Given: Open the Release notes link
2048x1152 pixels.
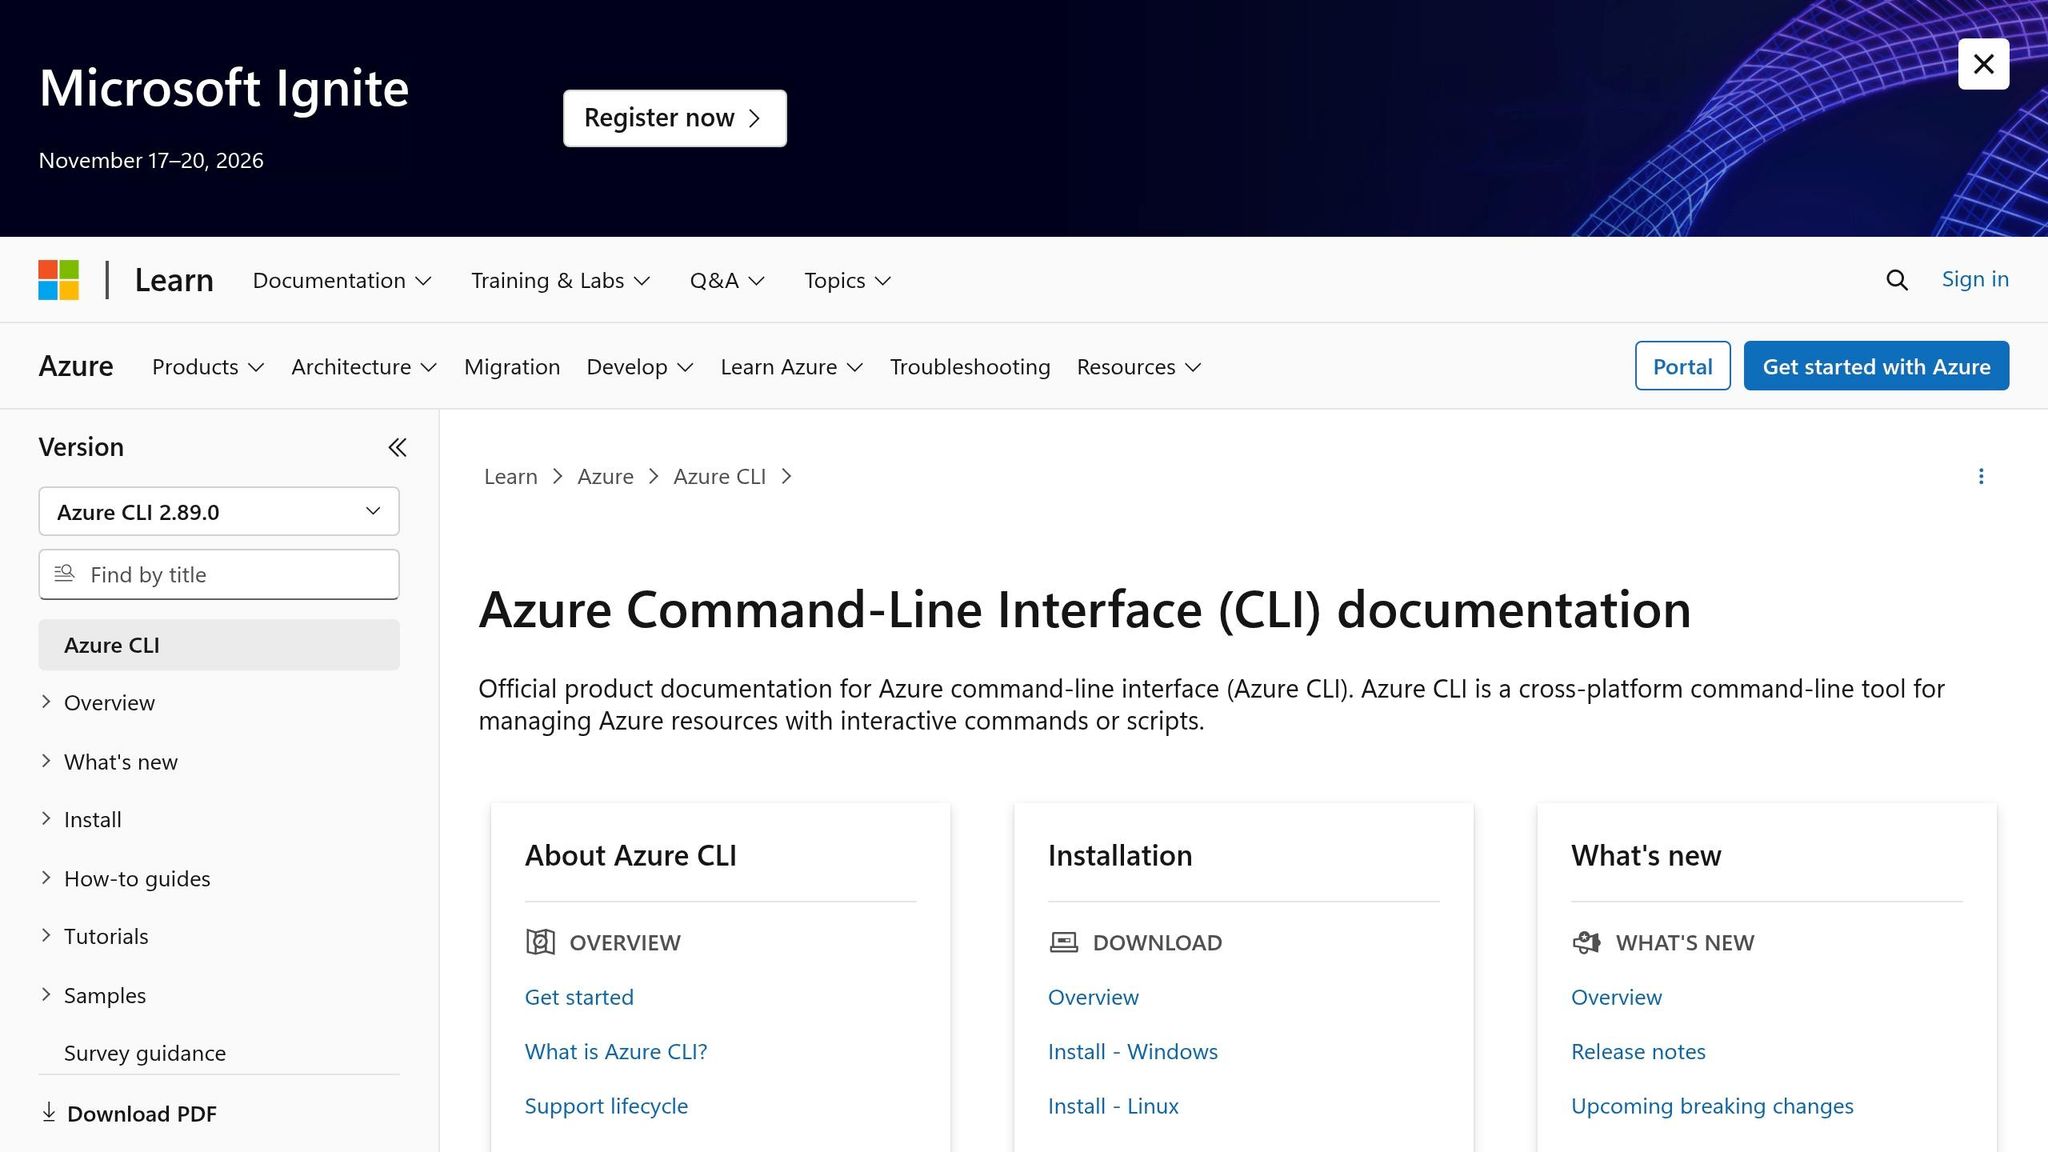Looking at the screenshot, I should [1638, 1051].
